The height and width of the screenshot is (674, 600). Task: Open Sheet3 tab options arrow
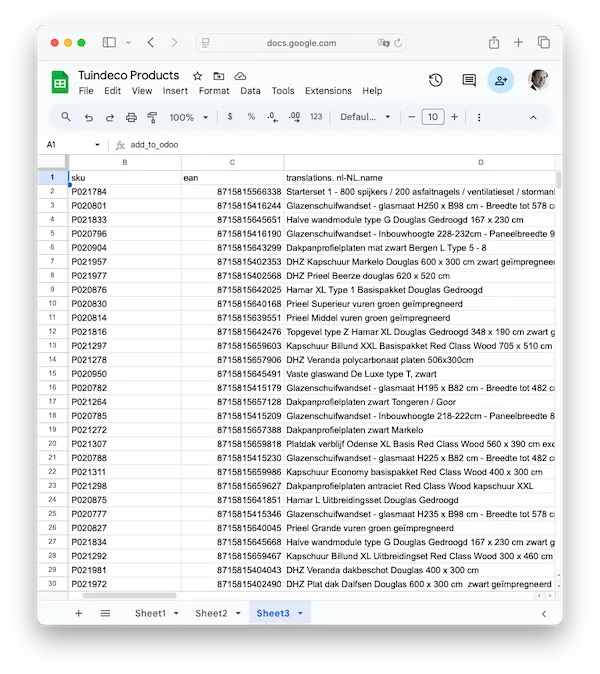[300, 613]
